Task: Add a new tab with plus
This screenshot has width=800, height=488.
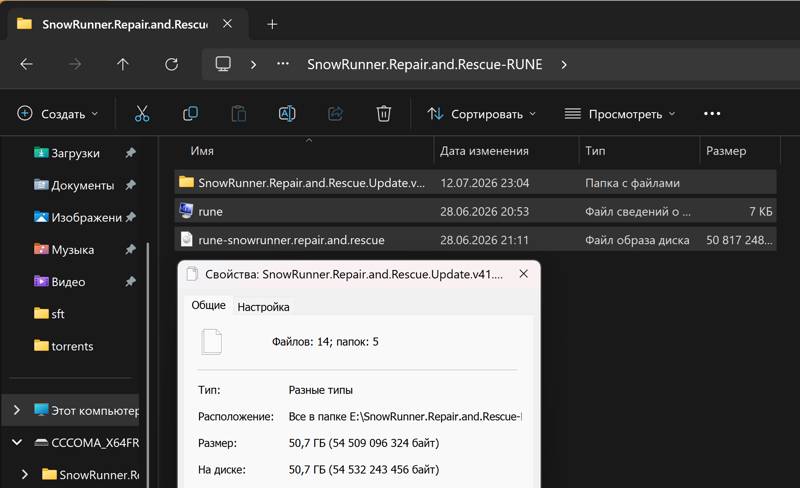Action: point(272,24)
